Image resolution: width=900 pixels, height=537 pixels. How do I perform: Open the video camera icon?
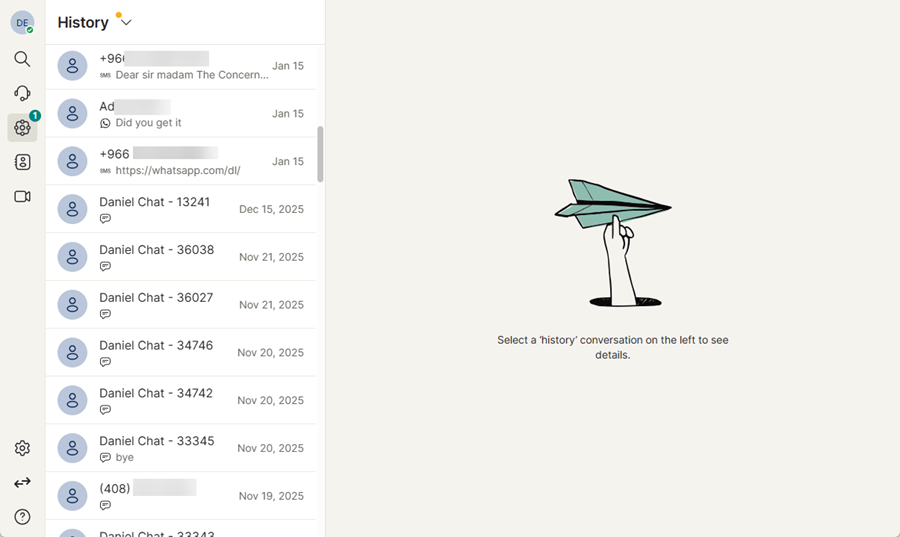pos(22,196)
